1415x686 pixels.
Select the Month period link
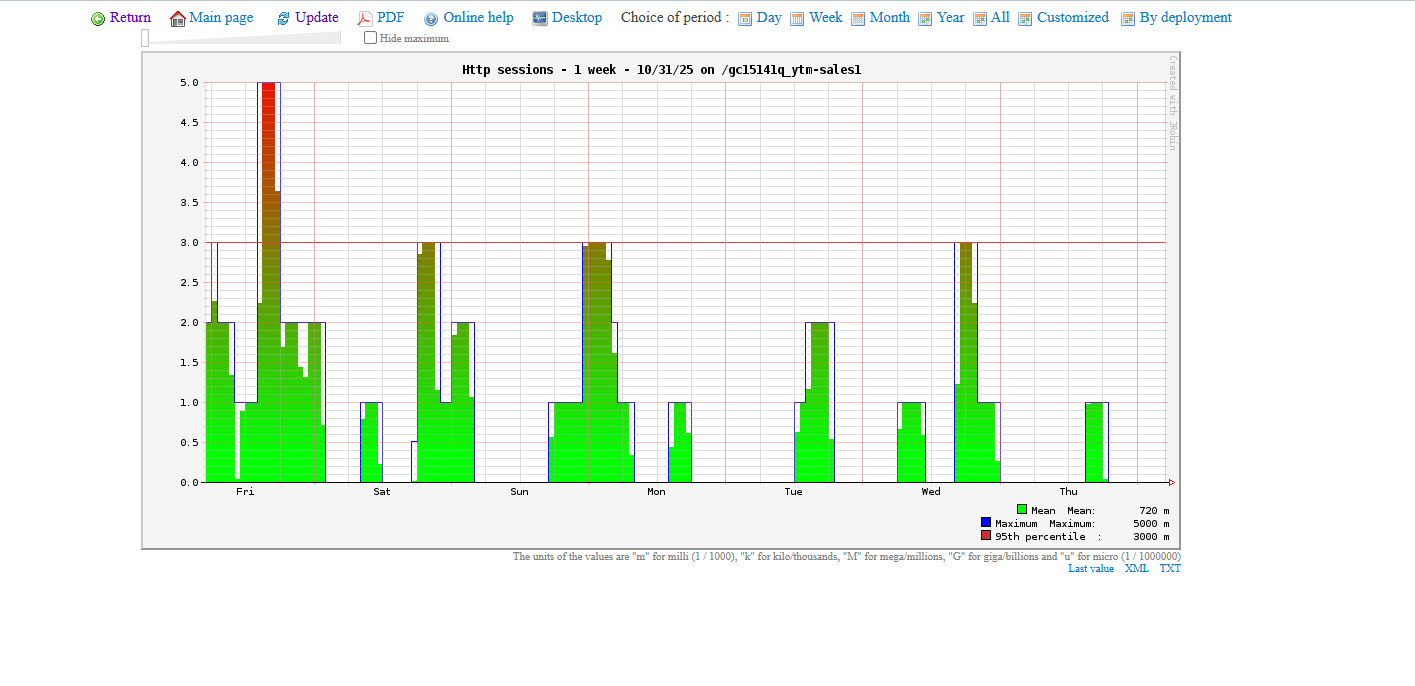point(889,18)
